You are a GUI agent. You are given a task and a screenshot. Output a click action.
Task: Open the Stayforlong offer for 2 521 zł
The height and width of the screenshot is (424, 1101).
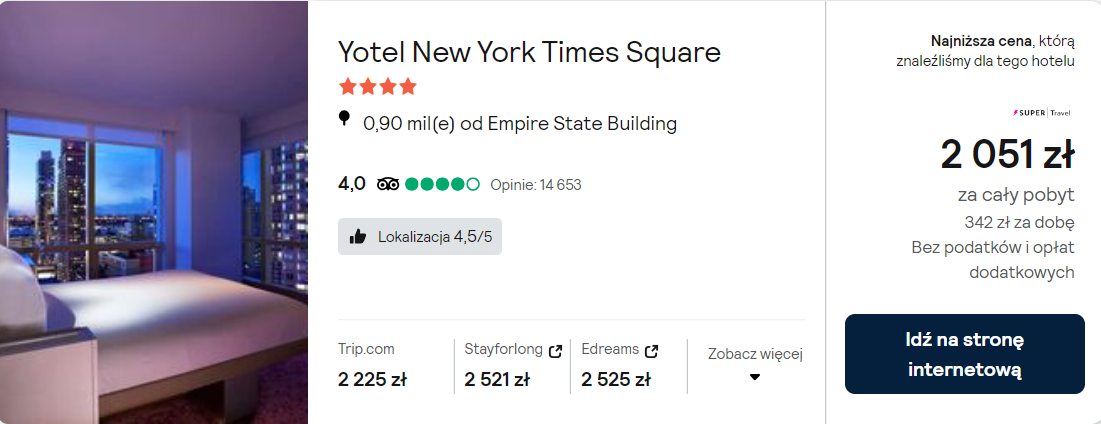[x=497, y=379]
